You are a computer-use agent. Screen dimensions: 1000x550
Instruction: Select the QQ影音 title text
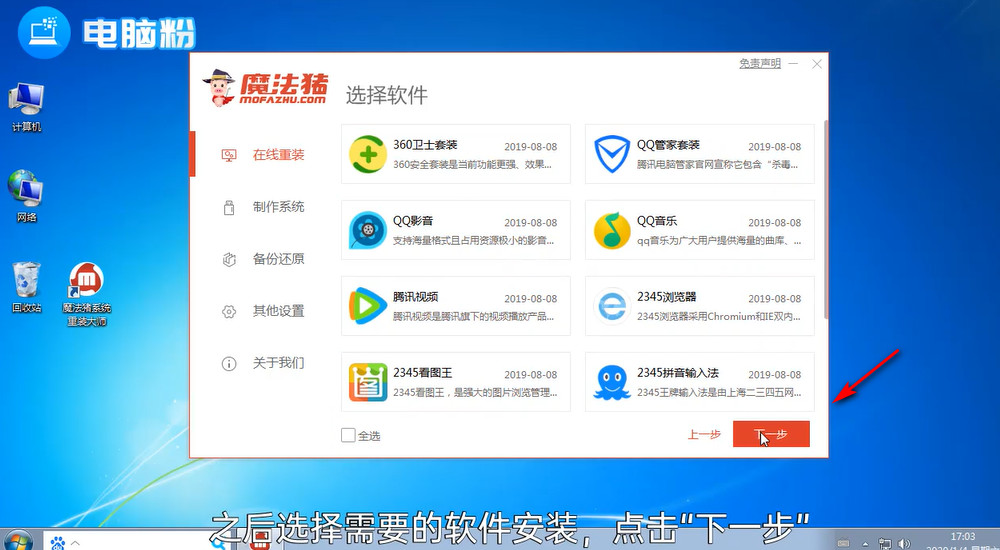(413, 221)
